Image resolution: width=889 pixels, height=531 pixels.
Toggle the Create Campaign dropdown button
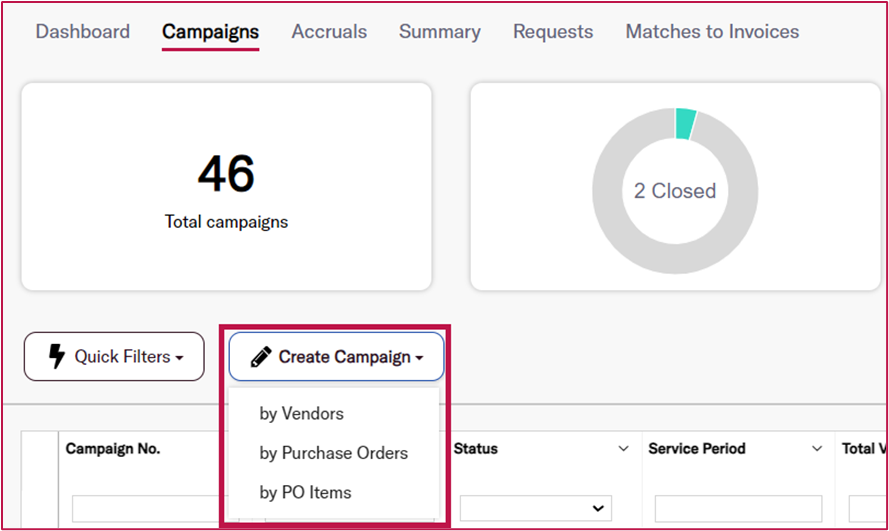click(336, 356)
